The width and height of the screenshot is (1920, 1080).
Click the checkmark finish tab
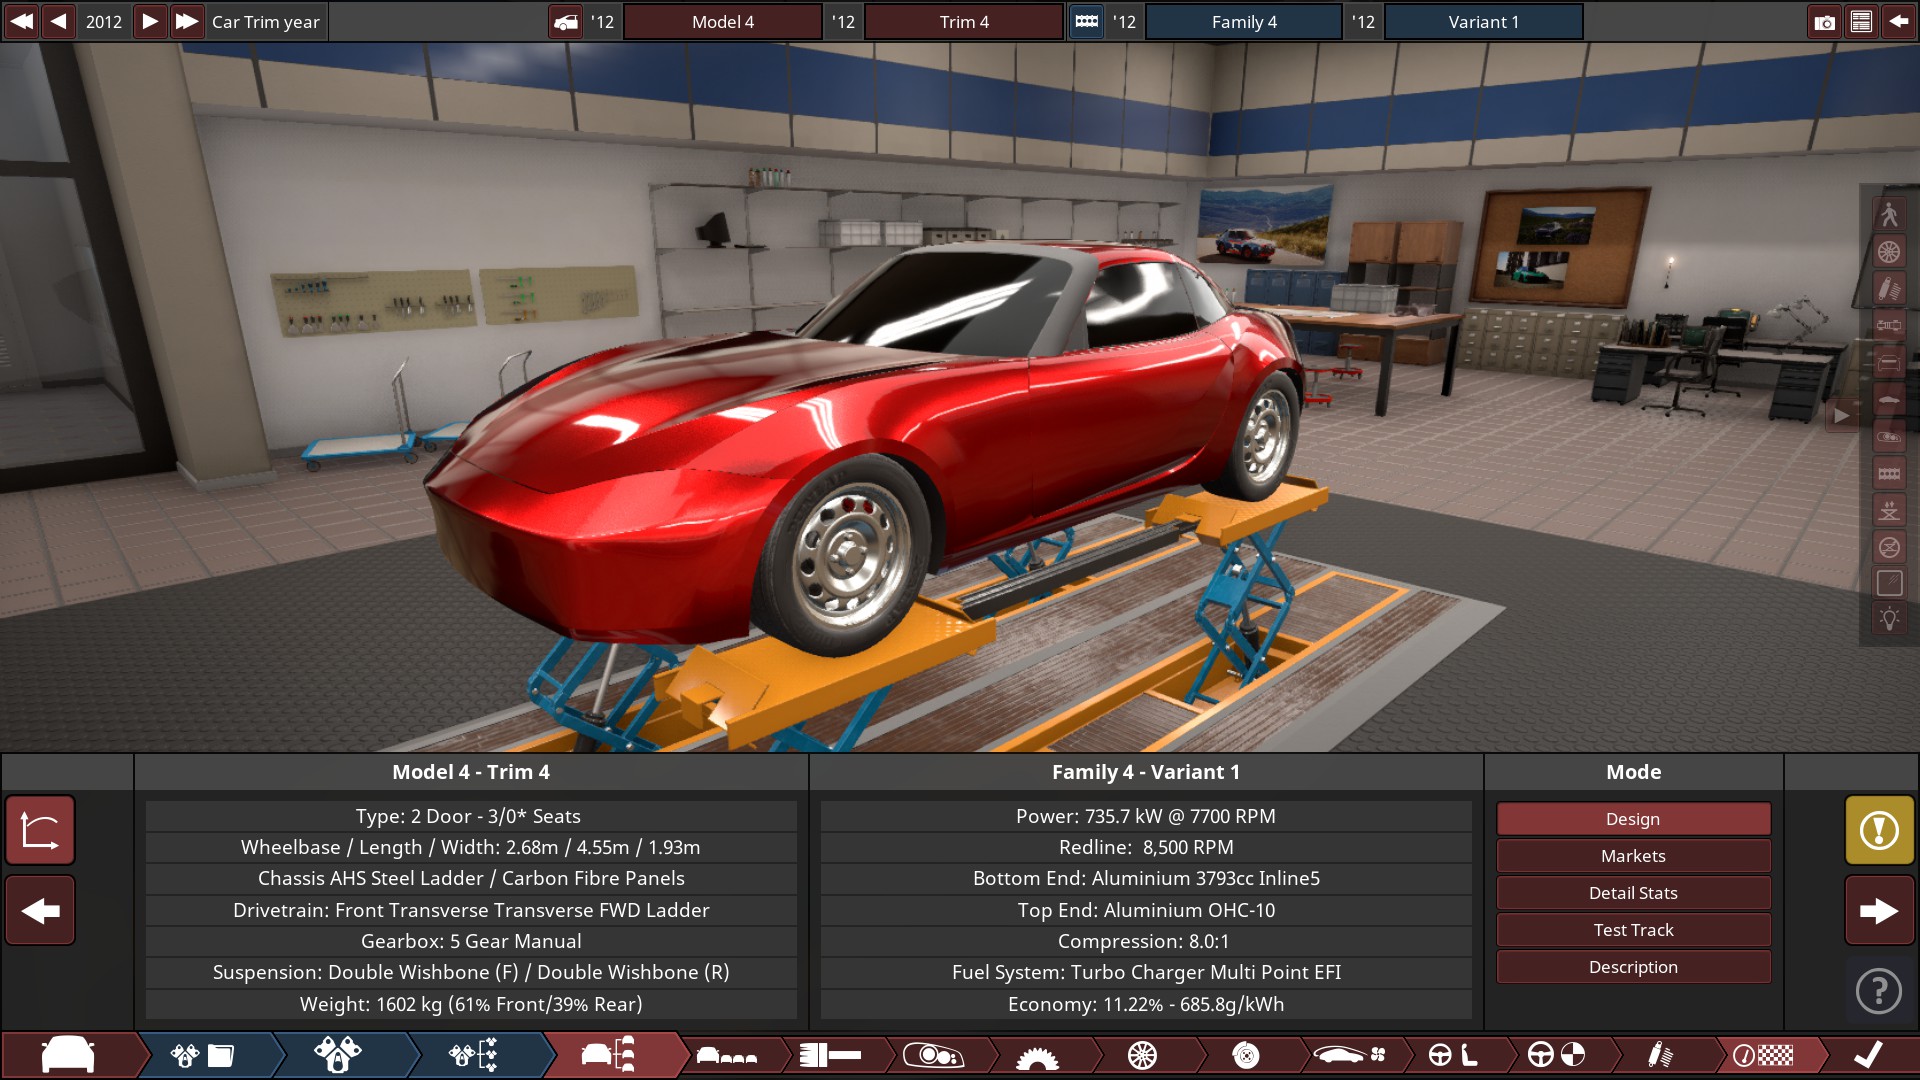coord(1868,1055)
